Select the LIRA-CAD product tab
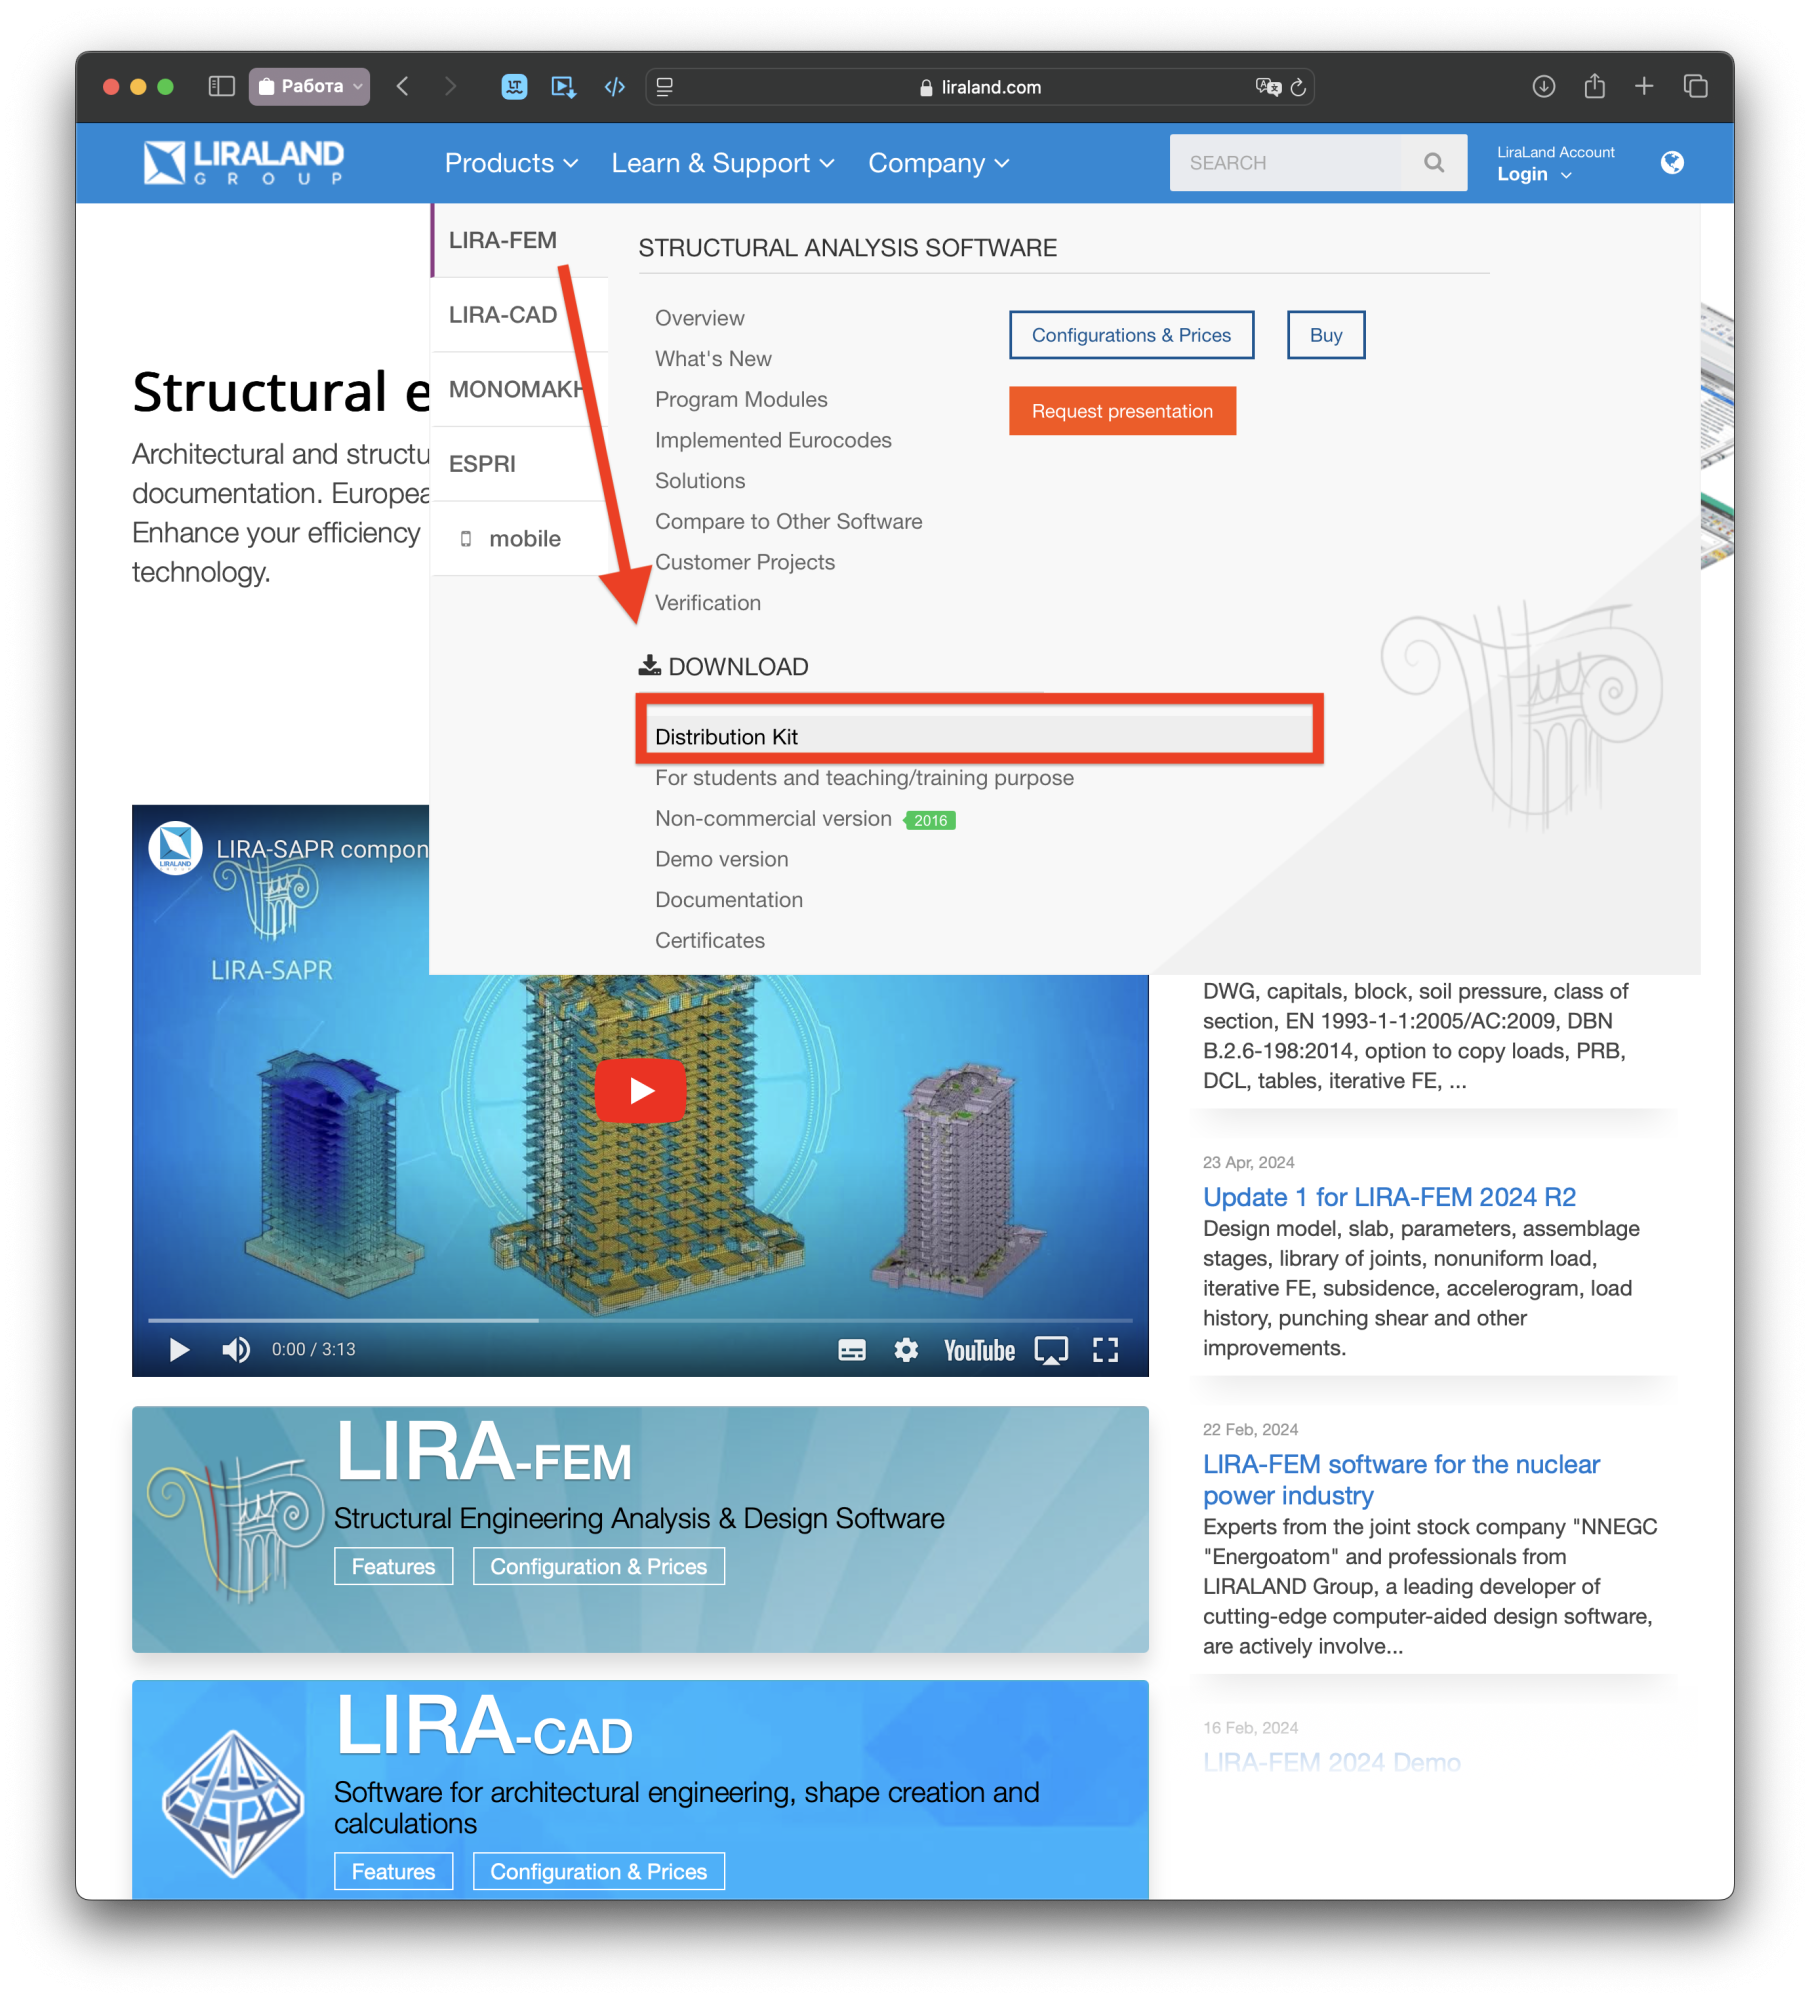This screenshot has width=1810, height=2000. point(503,315)
